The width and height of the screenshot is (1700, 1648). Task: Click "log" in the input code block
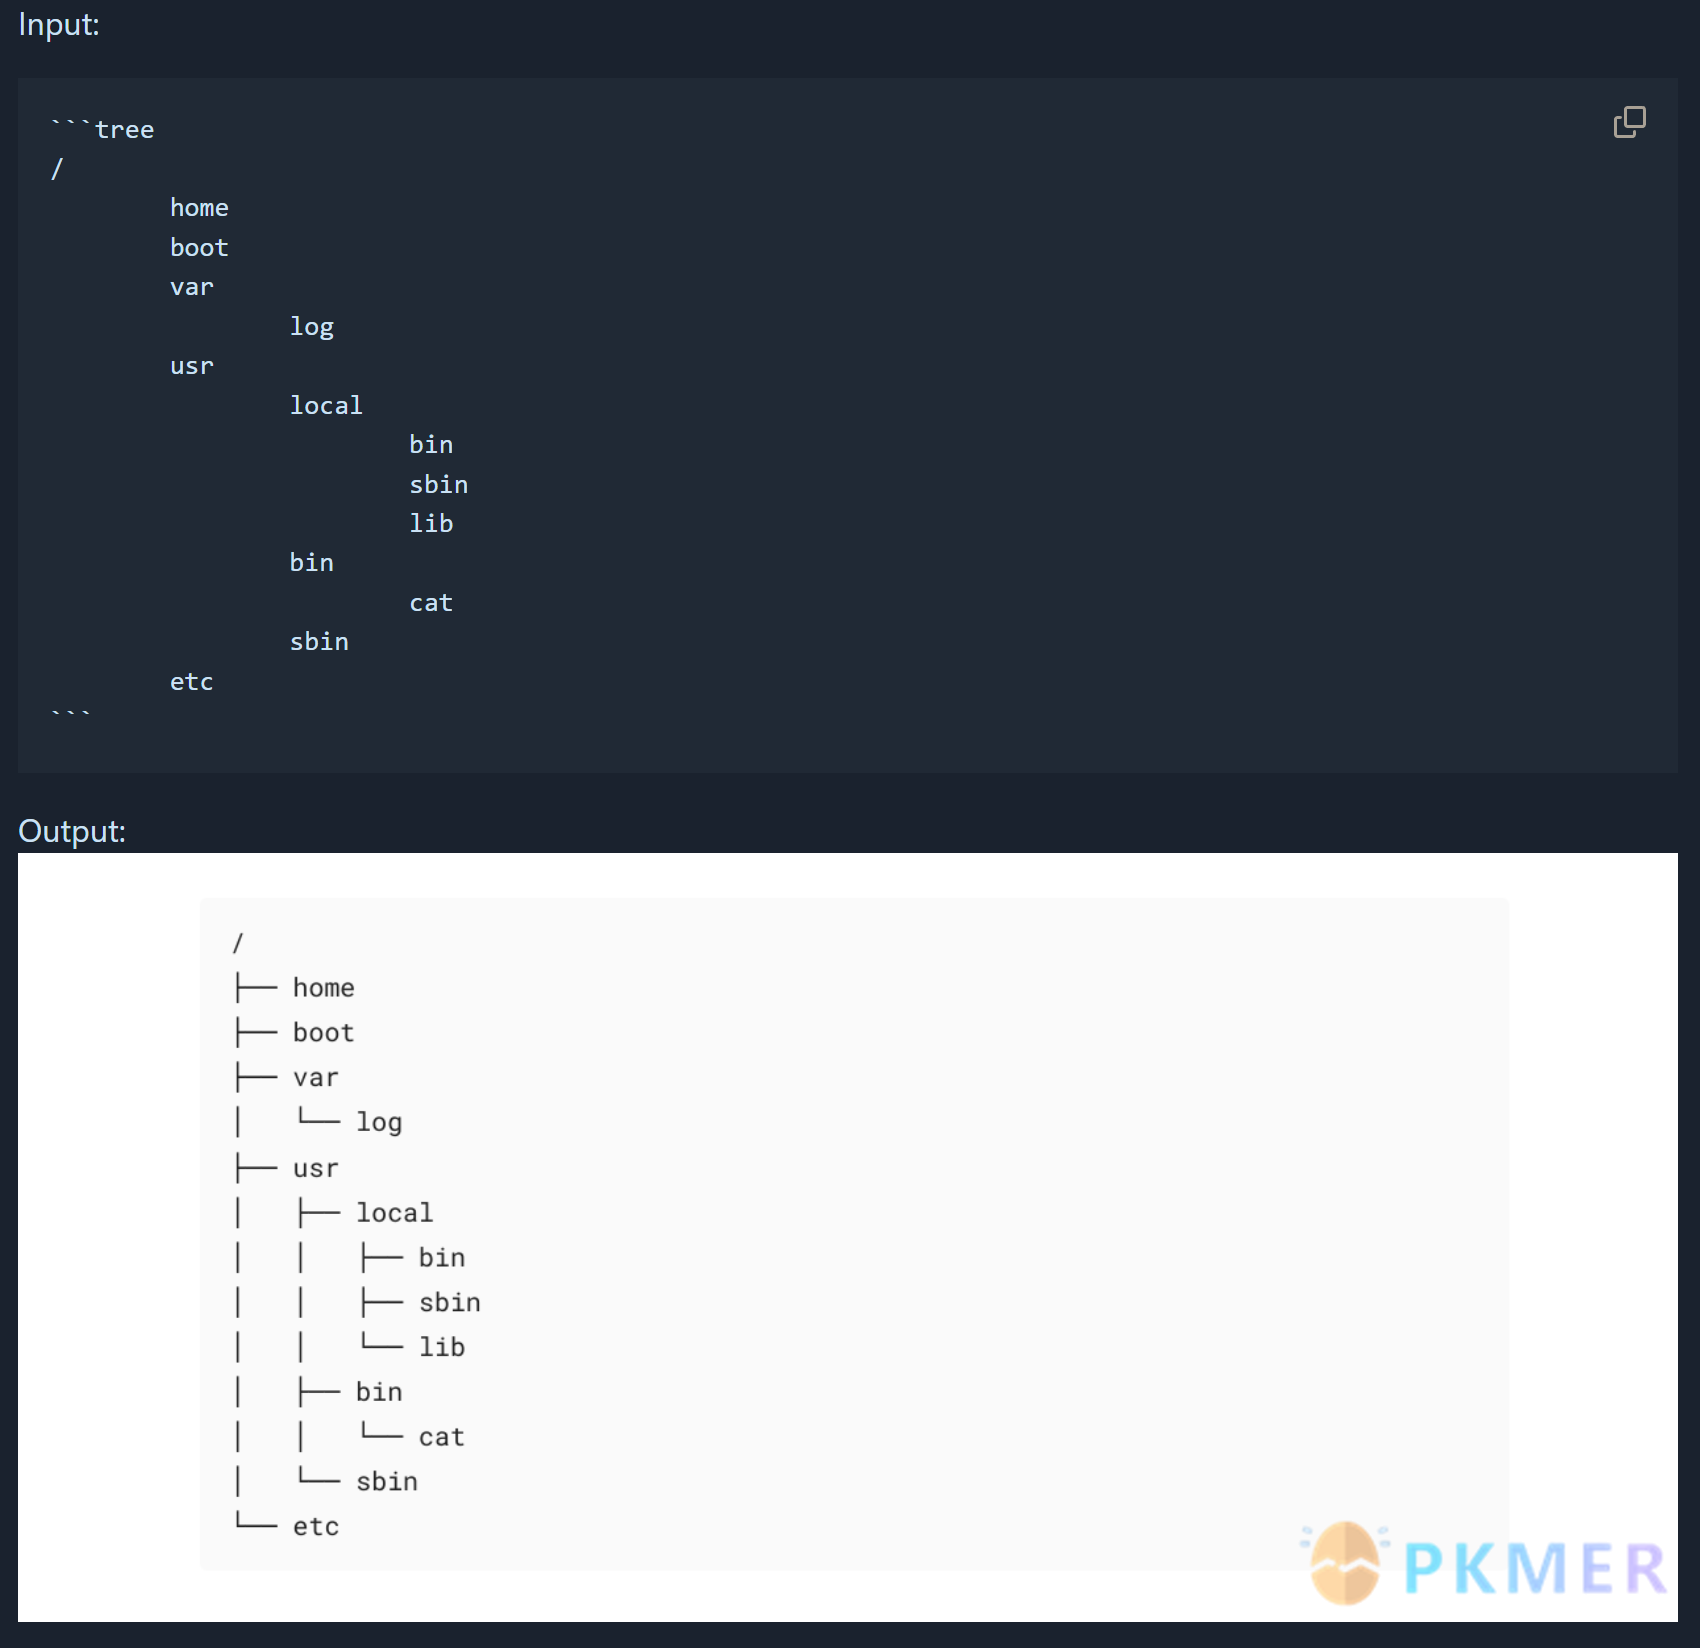point(312,327)
